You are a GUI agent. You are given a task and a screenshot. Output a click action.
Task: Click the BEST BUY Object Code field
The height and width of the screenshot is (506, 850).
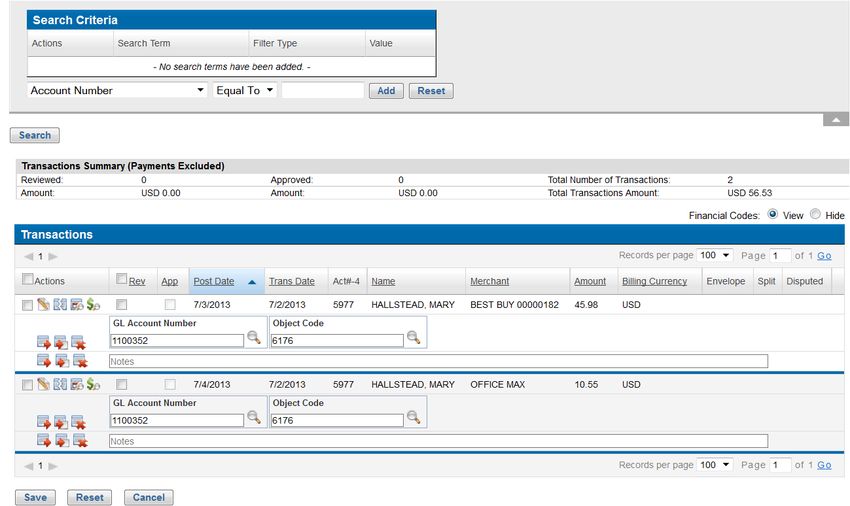[337, 341]
